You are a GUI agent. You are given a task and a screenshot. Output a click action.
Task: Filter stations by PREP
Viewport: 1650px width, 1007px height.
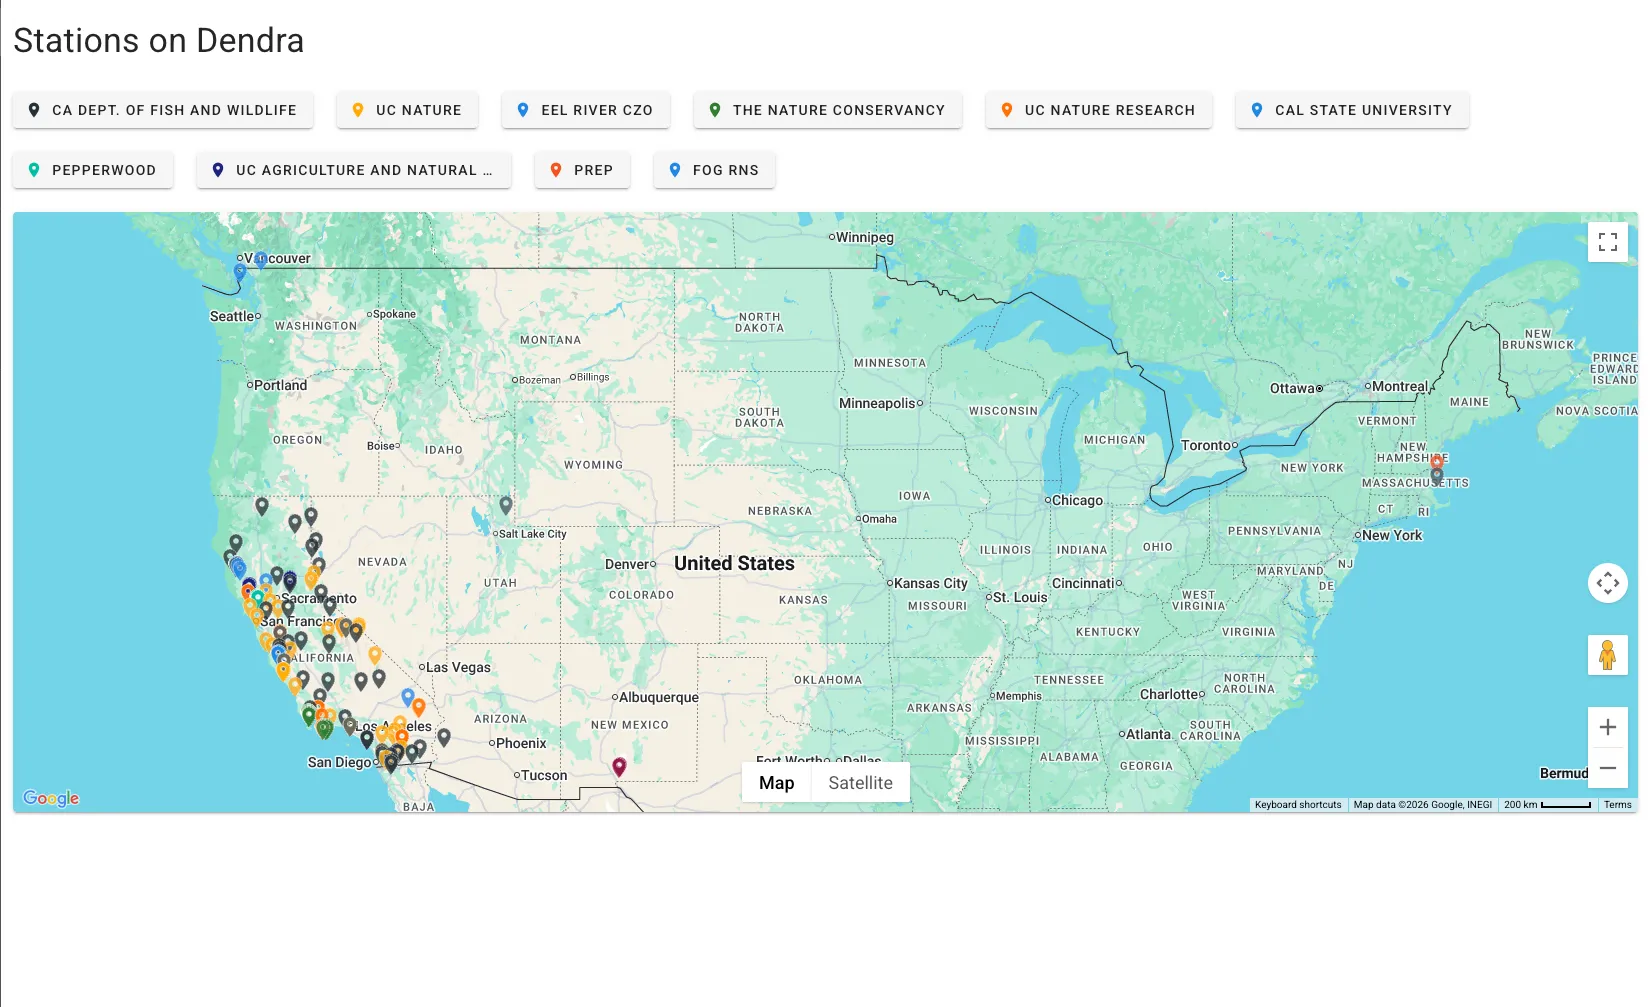(582, 170)
